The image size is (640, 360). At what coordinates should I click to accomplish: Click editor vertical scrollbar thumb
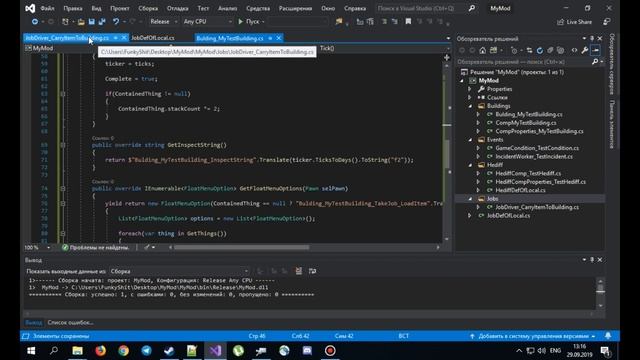pos(447,153)
